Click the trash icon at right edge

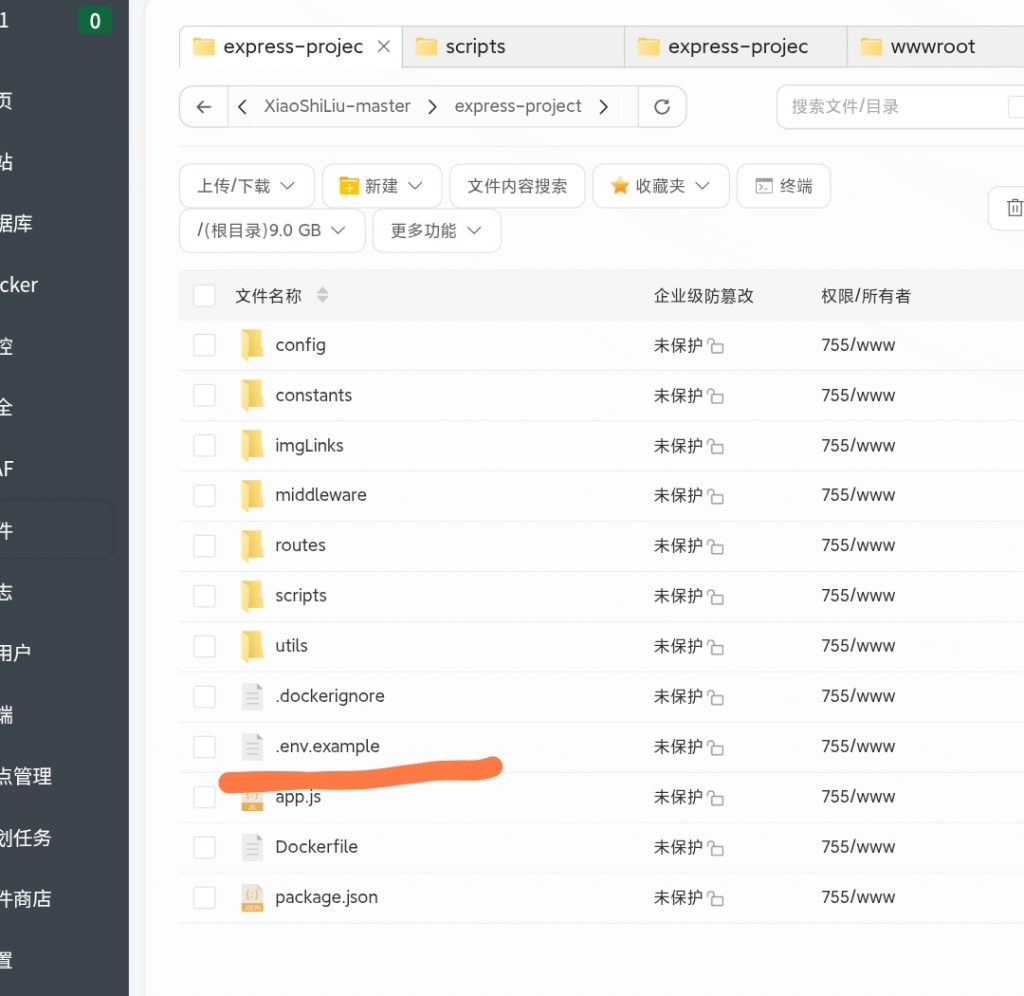[x=1013, y=208]
